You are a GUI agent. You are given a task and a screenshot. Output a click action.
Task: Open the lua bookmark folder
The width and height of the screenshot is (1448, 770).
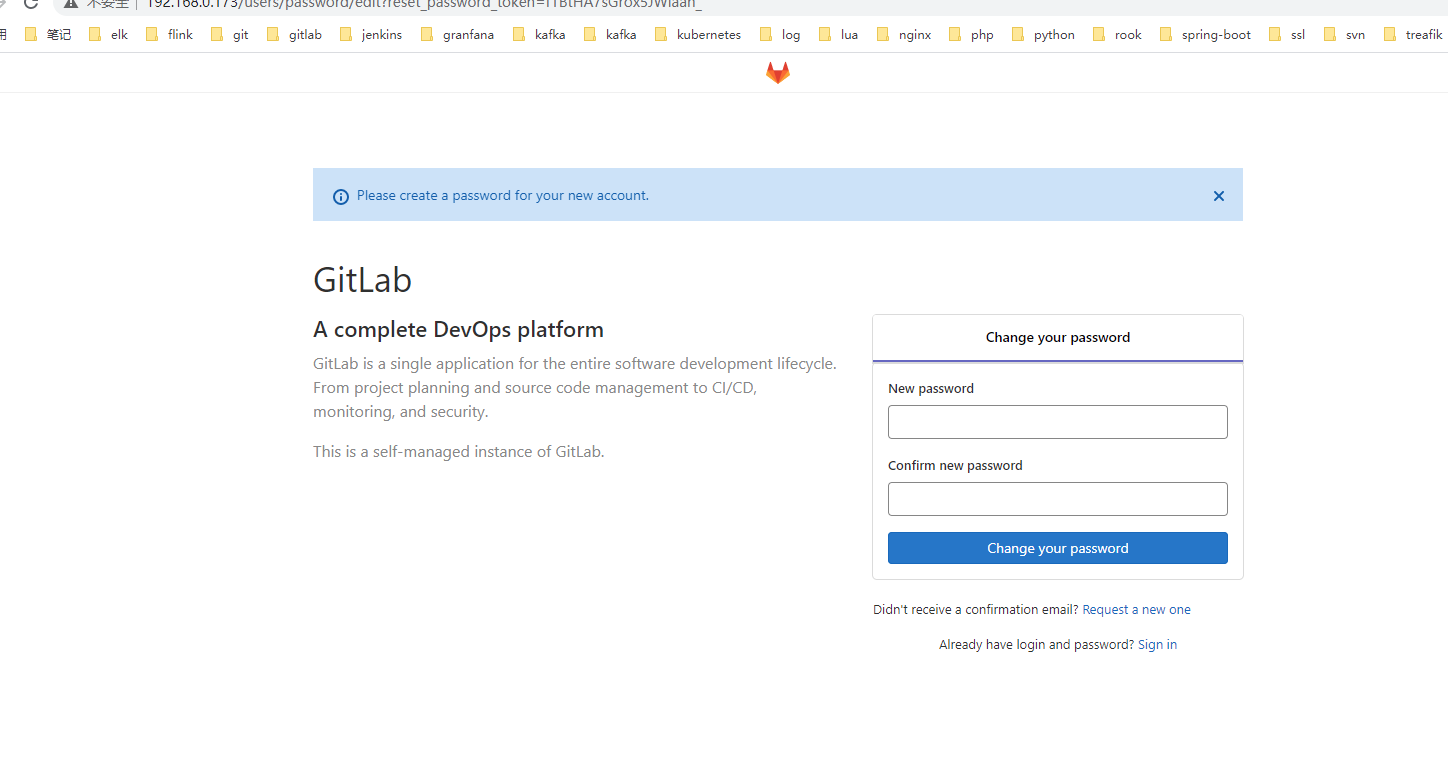[838, 35]
